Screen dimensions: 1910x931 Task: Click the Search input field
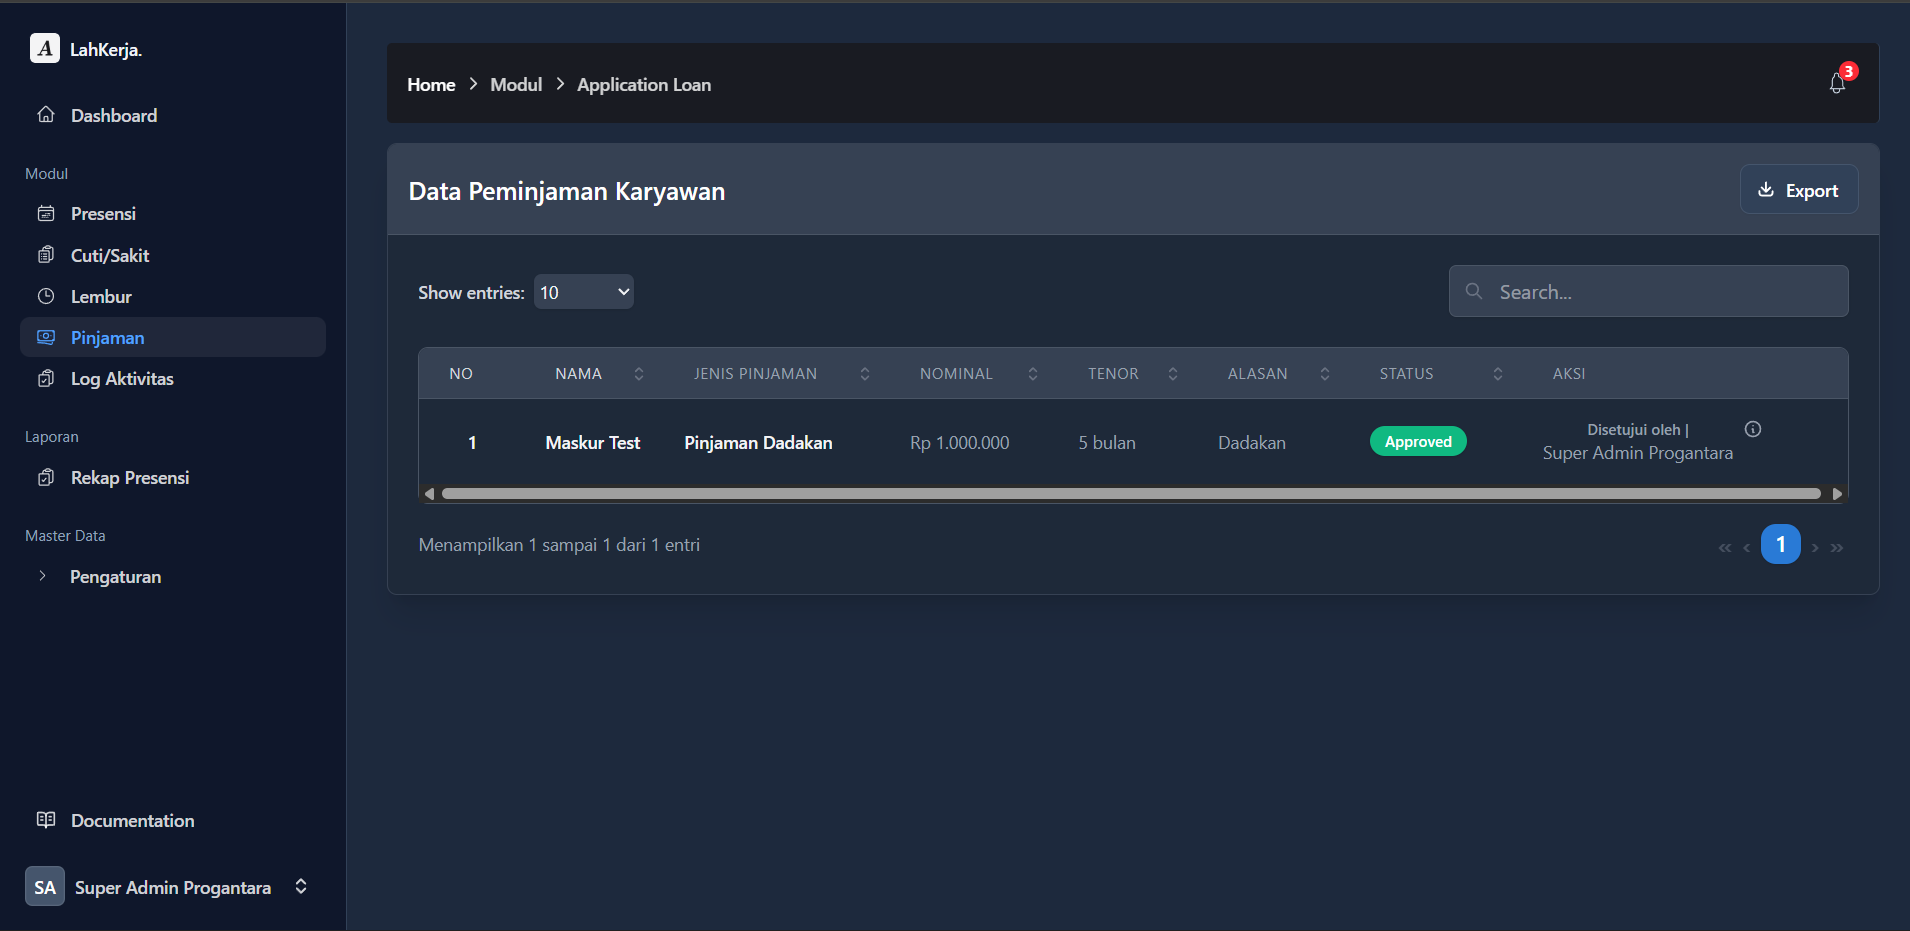click(x=1648, y=291)
